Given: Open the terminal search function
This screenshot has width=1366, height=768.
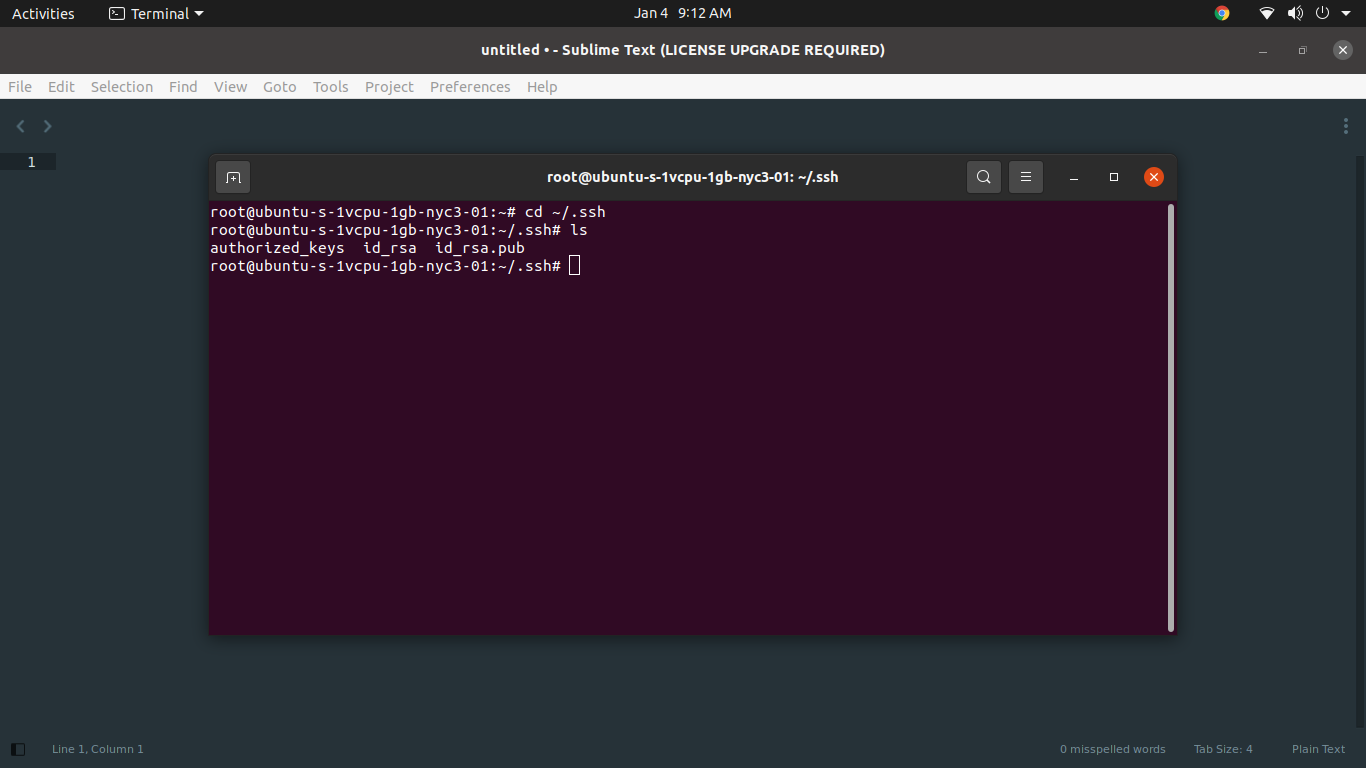Looking at the screenshot, I should pos(983,176).
